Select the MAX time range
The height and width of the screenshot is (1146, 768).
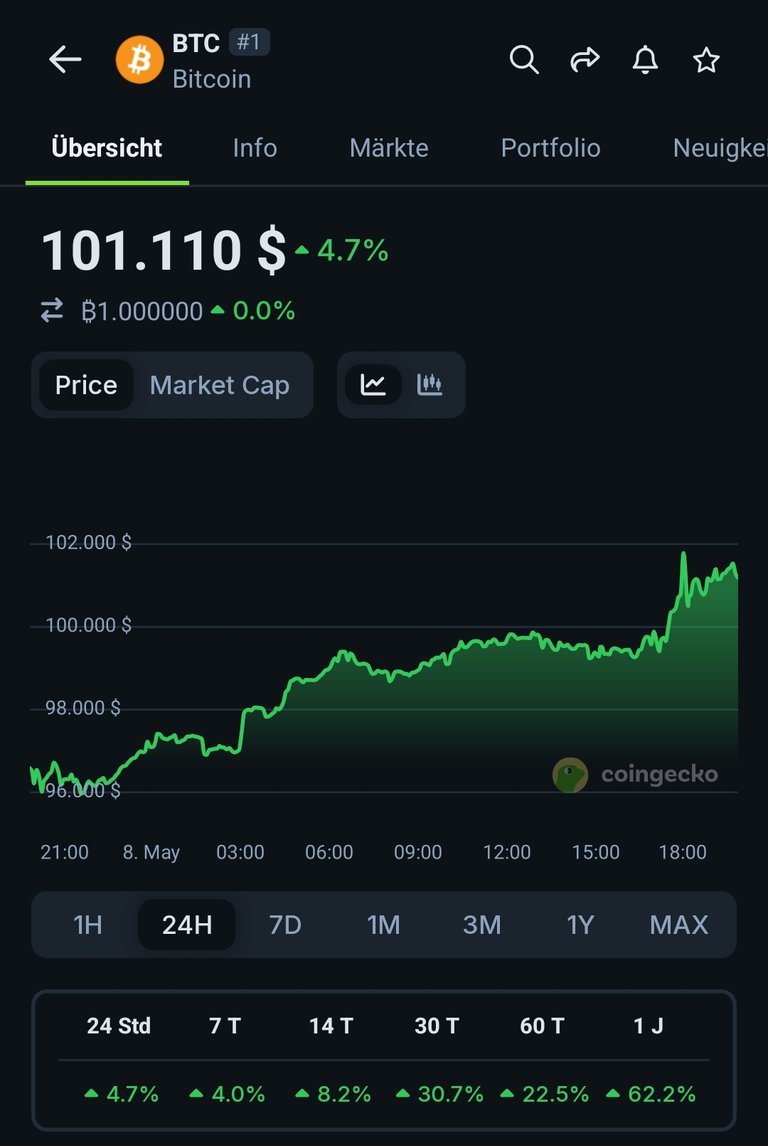pyautogui.click(x=679, y=925)
